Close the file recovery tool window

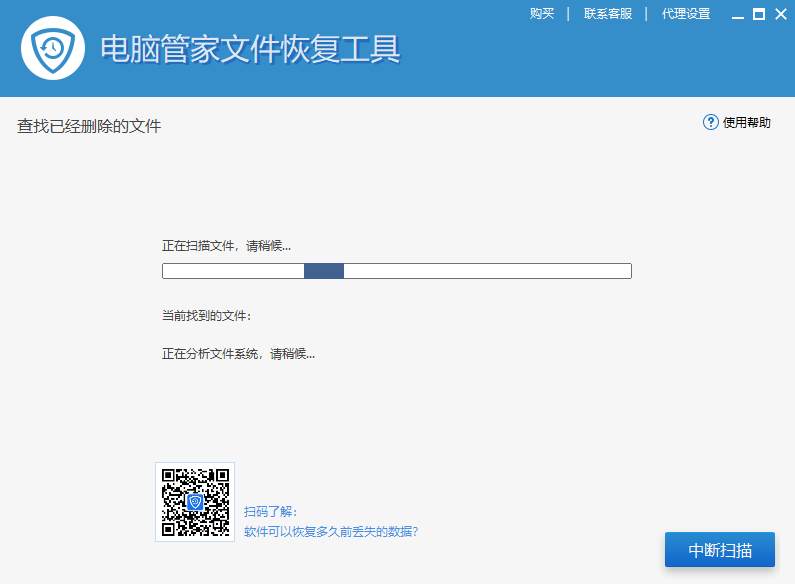click(779, 14)
